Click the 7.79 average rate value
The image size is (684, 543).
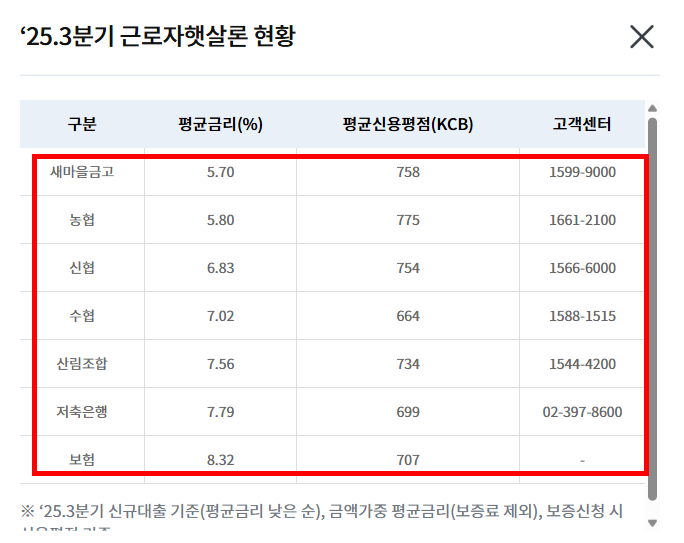point(220,412)
